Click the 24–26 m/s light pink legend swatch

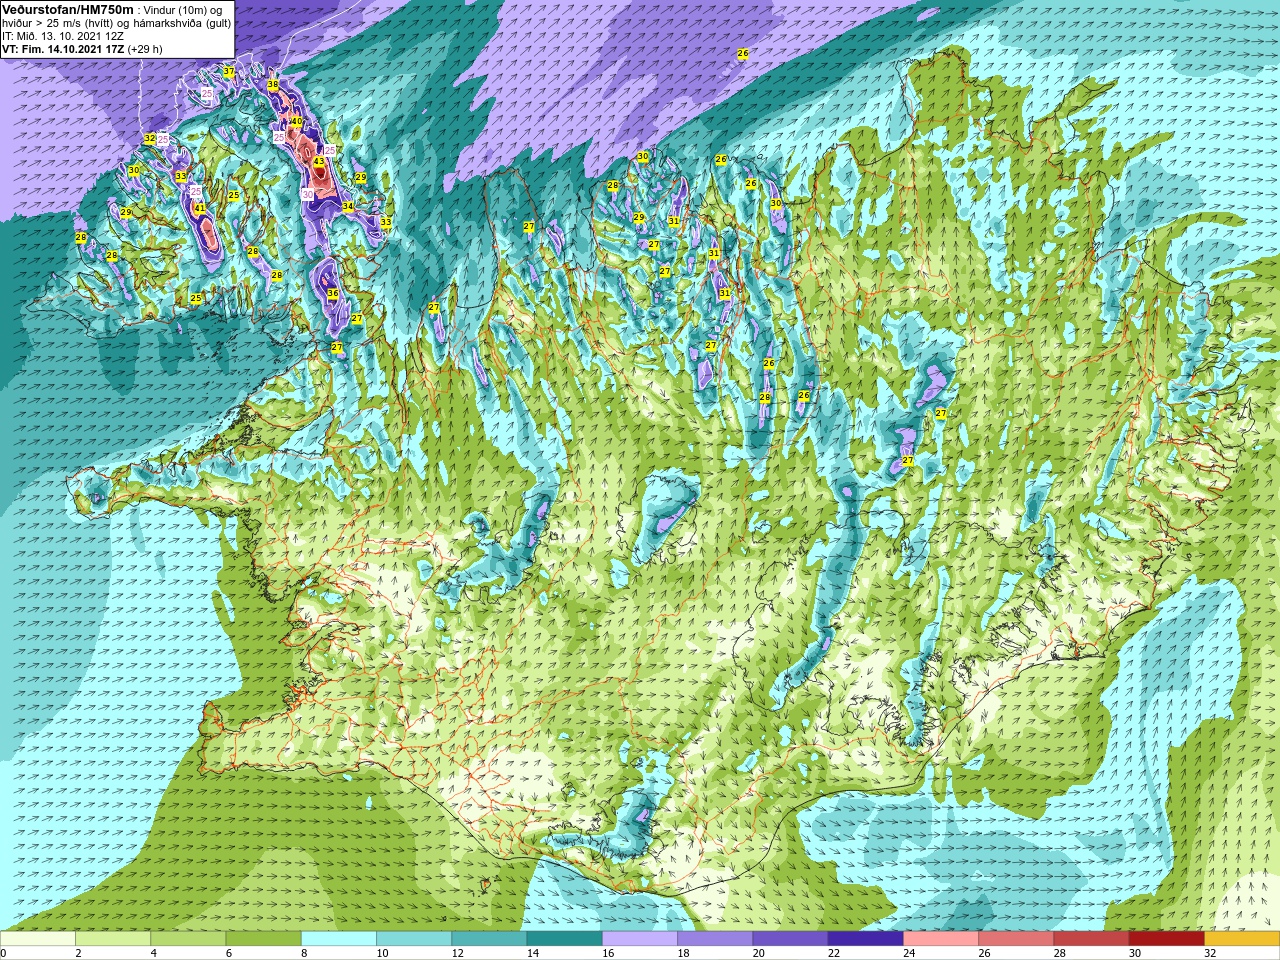(x=941, y=939)
